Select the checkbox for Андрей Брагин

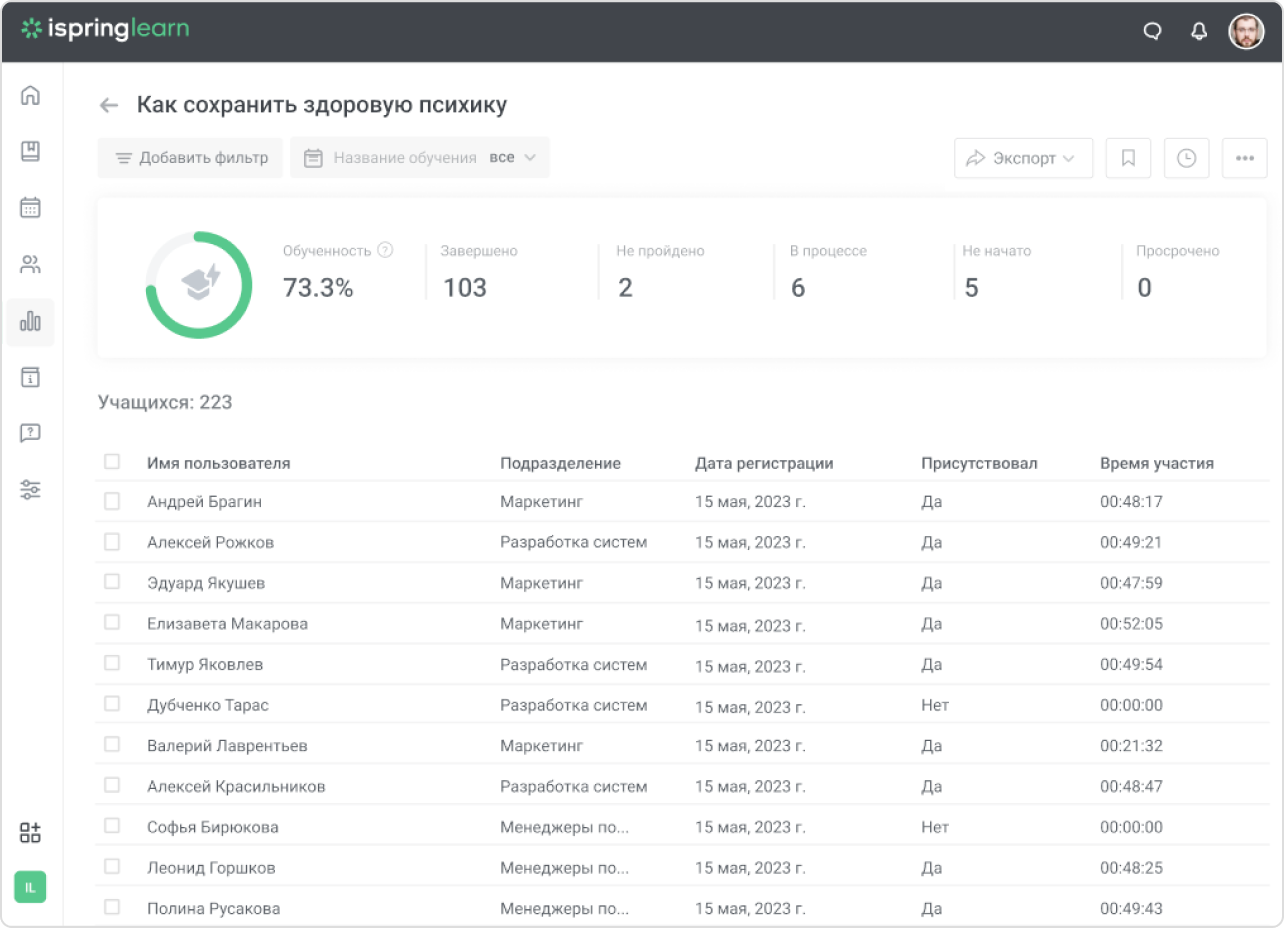(x=112, y=501)
